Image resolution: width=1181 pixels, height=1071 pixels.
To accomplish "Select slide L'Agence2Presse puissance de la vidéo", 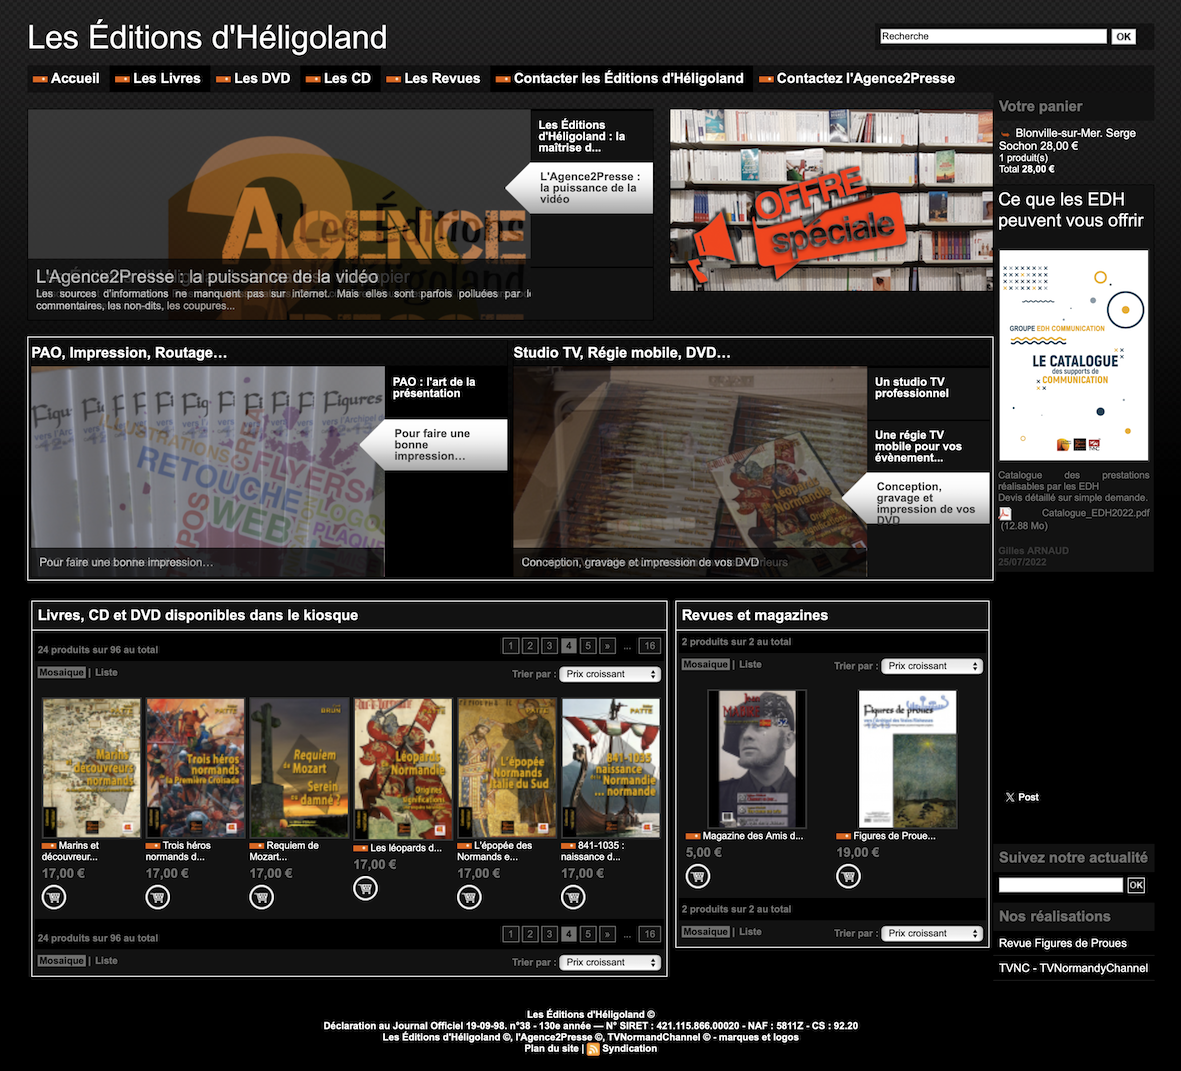I will [x=589, y=188].
